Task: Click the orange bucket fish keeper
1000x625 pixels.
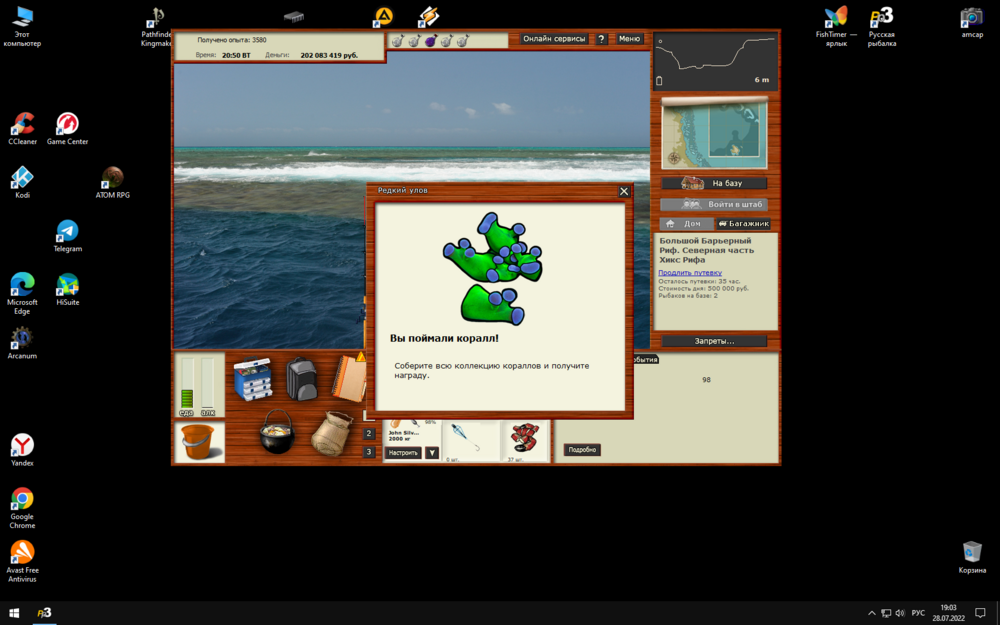Action: pos(199,441)
